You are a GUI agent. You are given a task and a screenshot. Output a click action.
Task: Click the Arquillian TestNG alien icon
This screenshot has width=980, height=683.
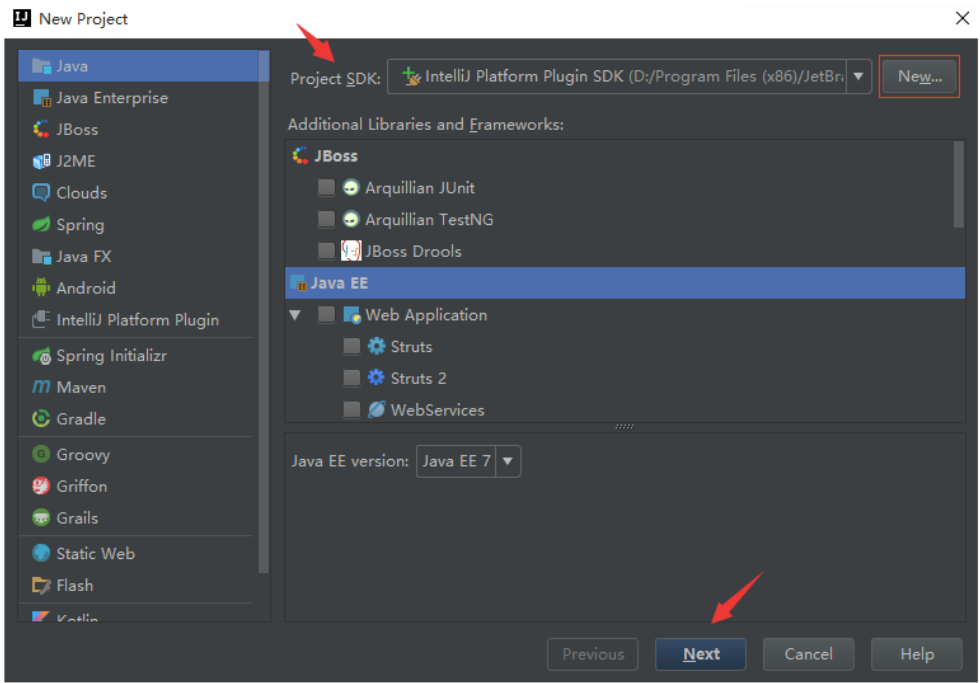pyautogui.click(x=351, y=219)
